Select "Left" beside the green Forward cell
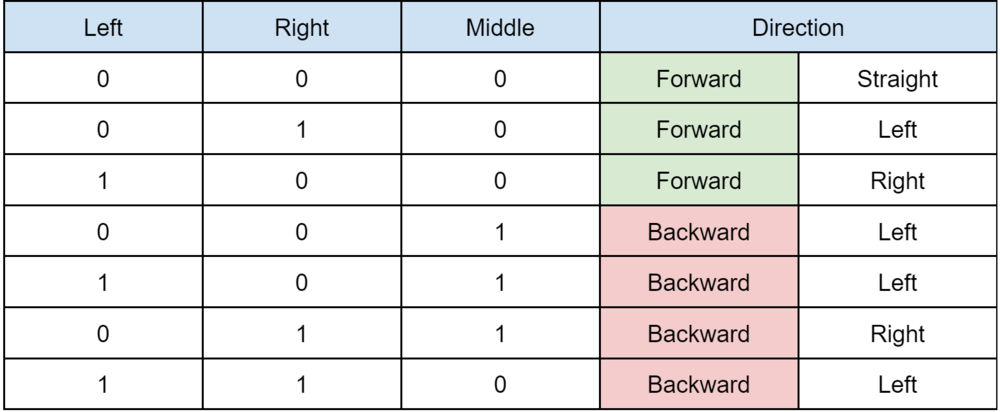1000x412 pixels. coord(897,129)
